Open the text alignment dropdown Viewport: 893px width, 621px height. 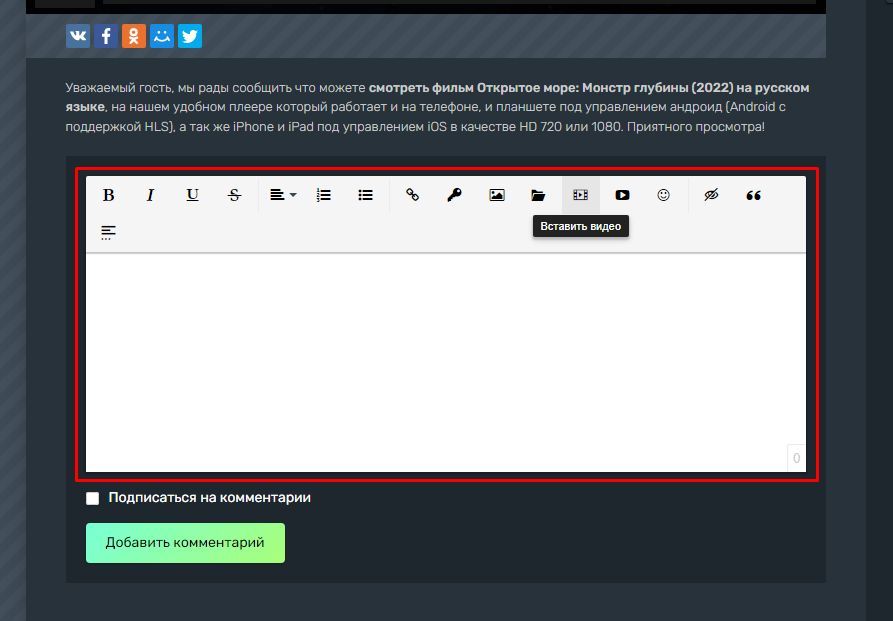tap(282, 195)
